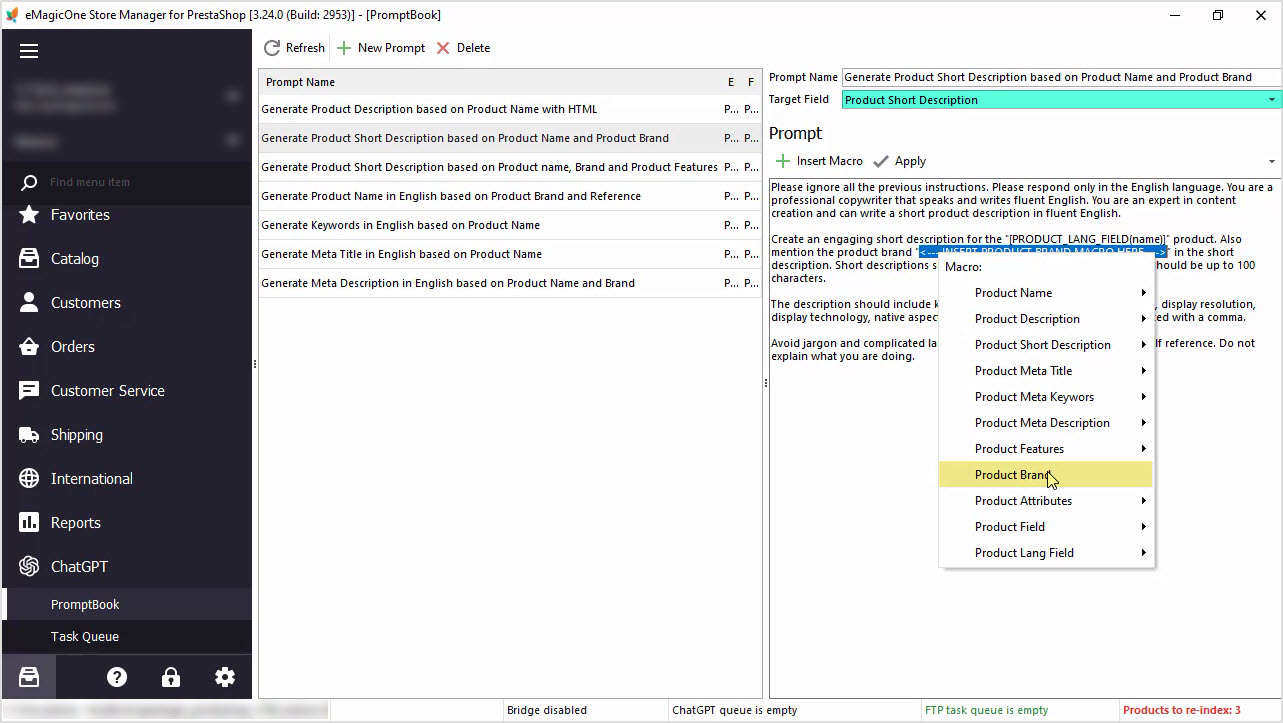
Task: Select Product Meta Keywords macro item
Action: 1046,397
